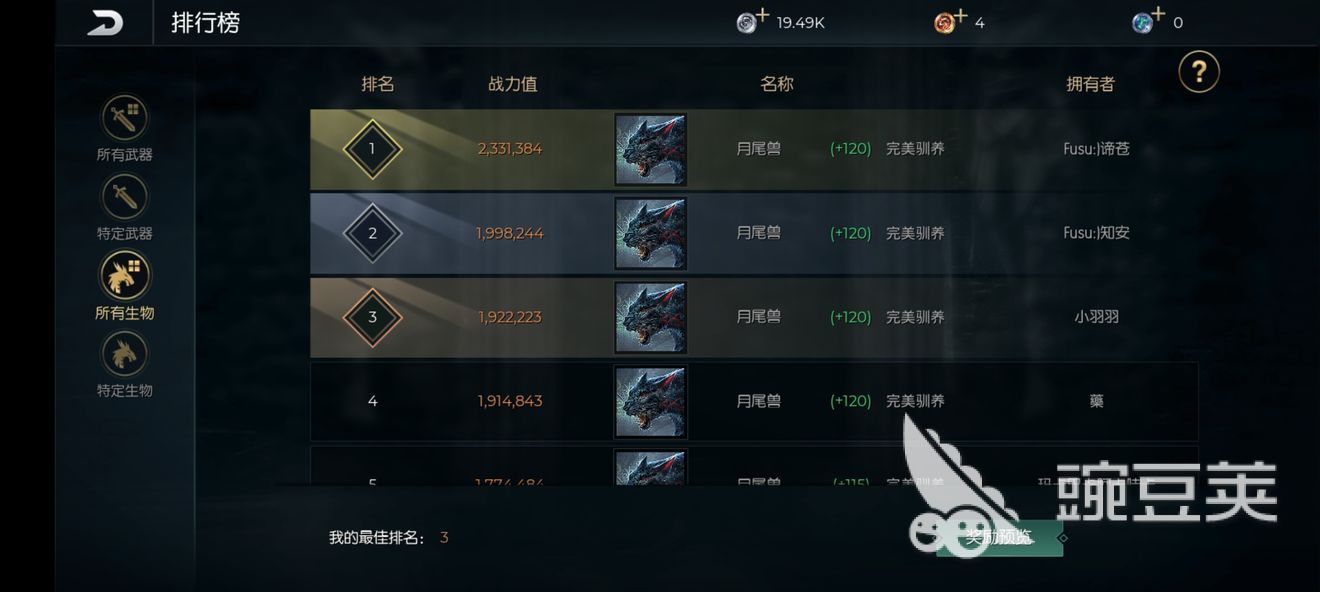Select the 特定生物 creature icon
1320x592 pixels.
pos(125,354)
